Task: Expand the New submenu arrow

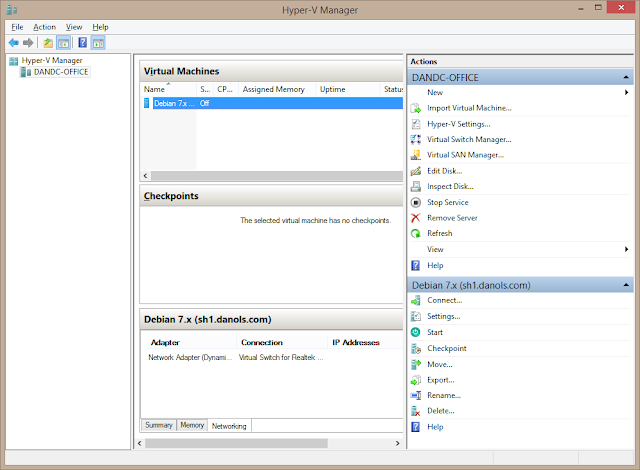Action: 626,93
